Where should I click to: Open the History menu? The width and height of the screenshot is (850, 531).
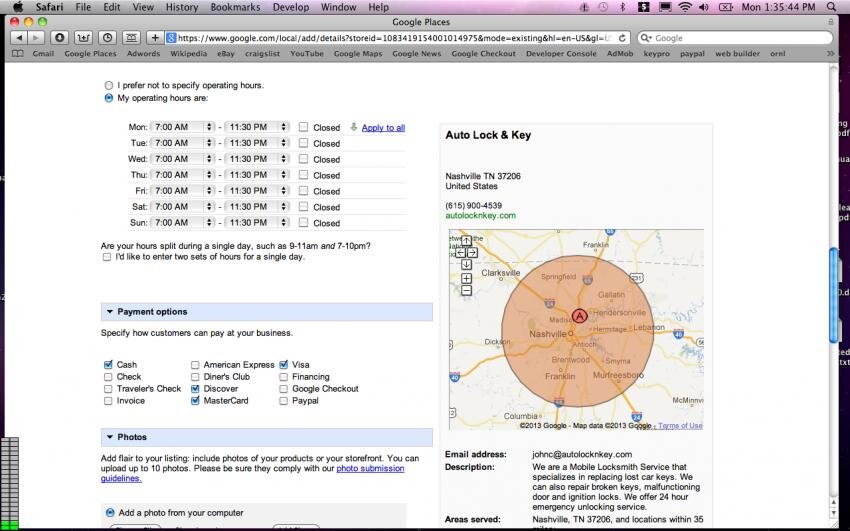(182, 7)
